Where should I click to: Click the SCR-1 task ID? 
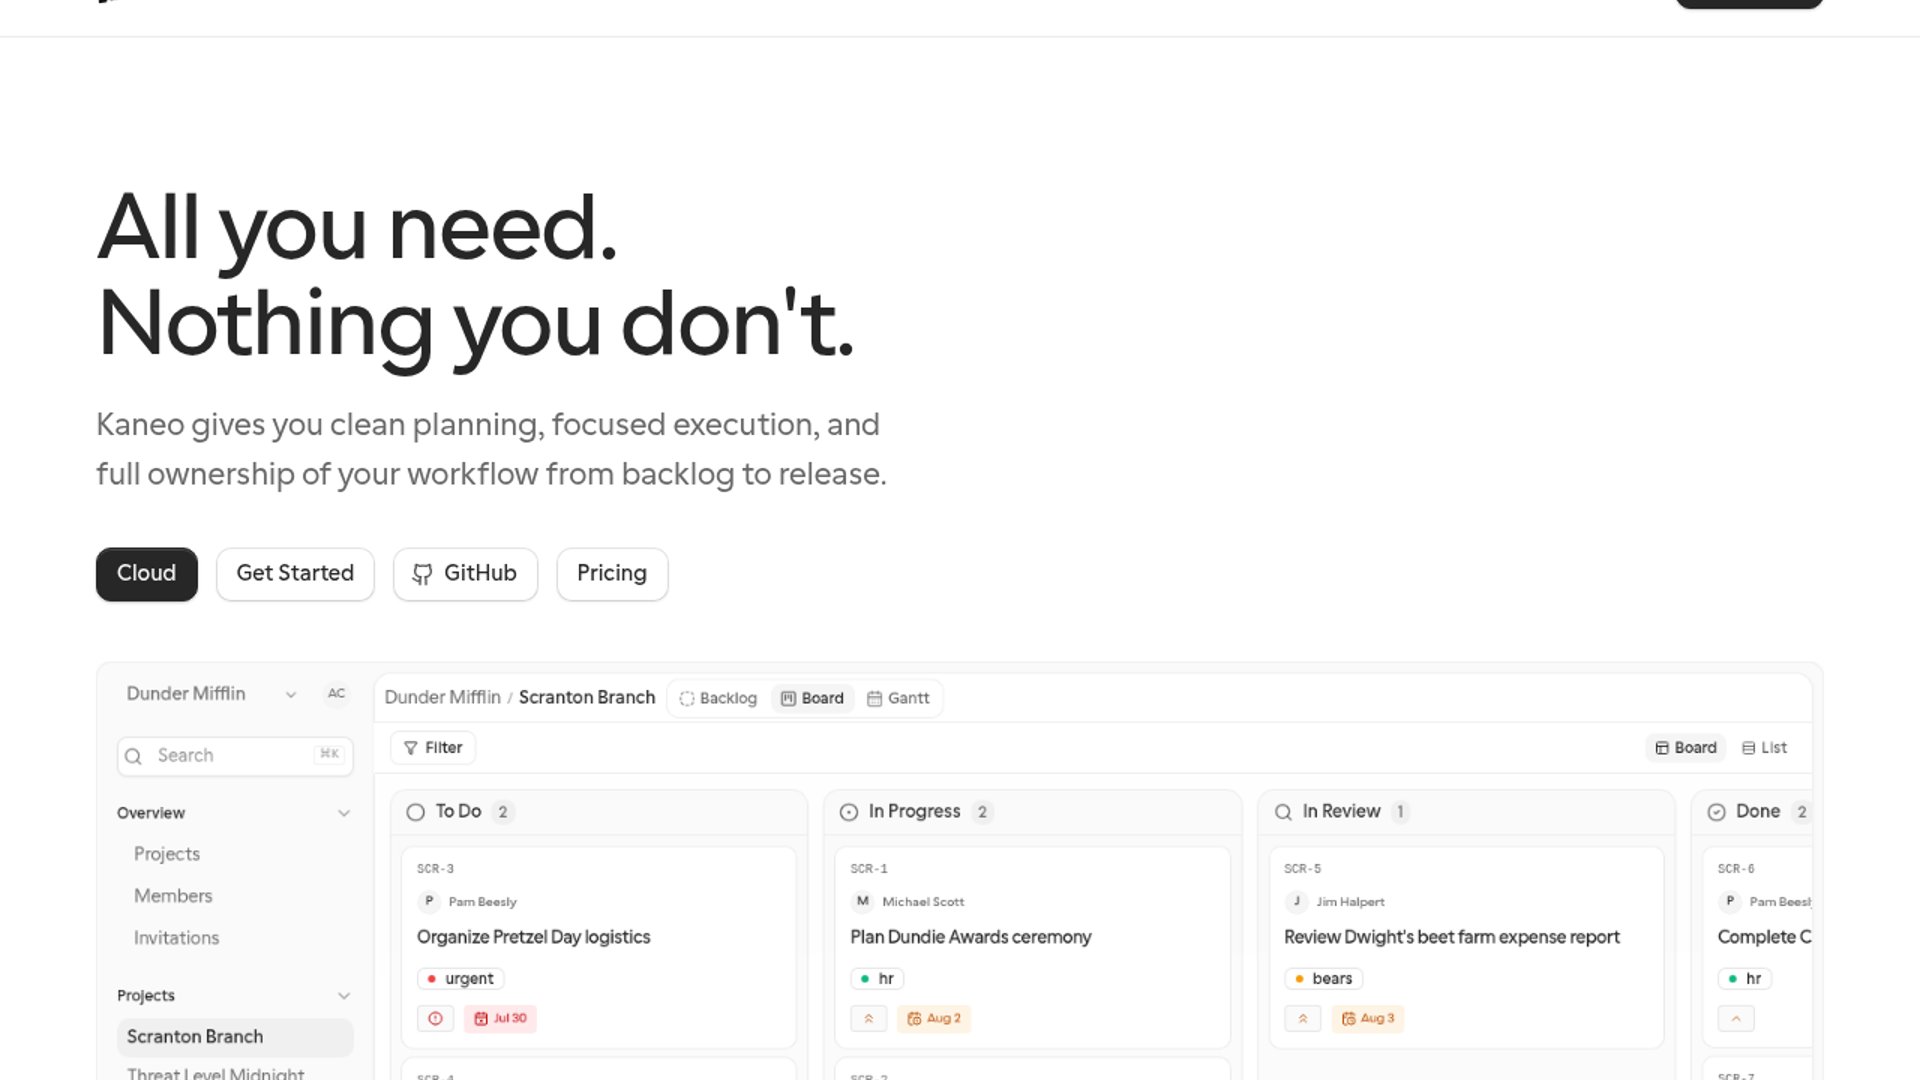pyautogui.click(x=869, y=869)
